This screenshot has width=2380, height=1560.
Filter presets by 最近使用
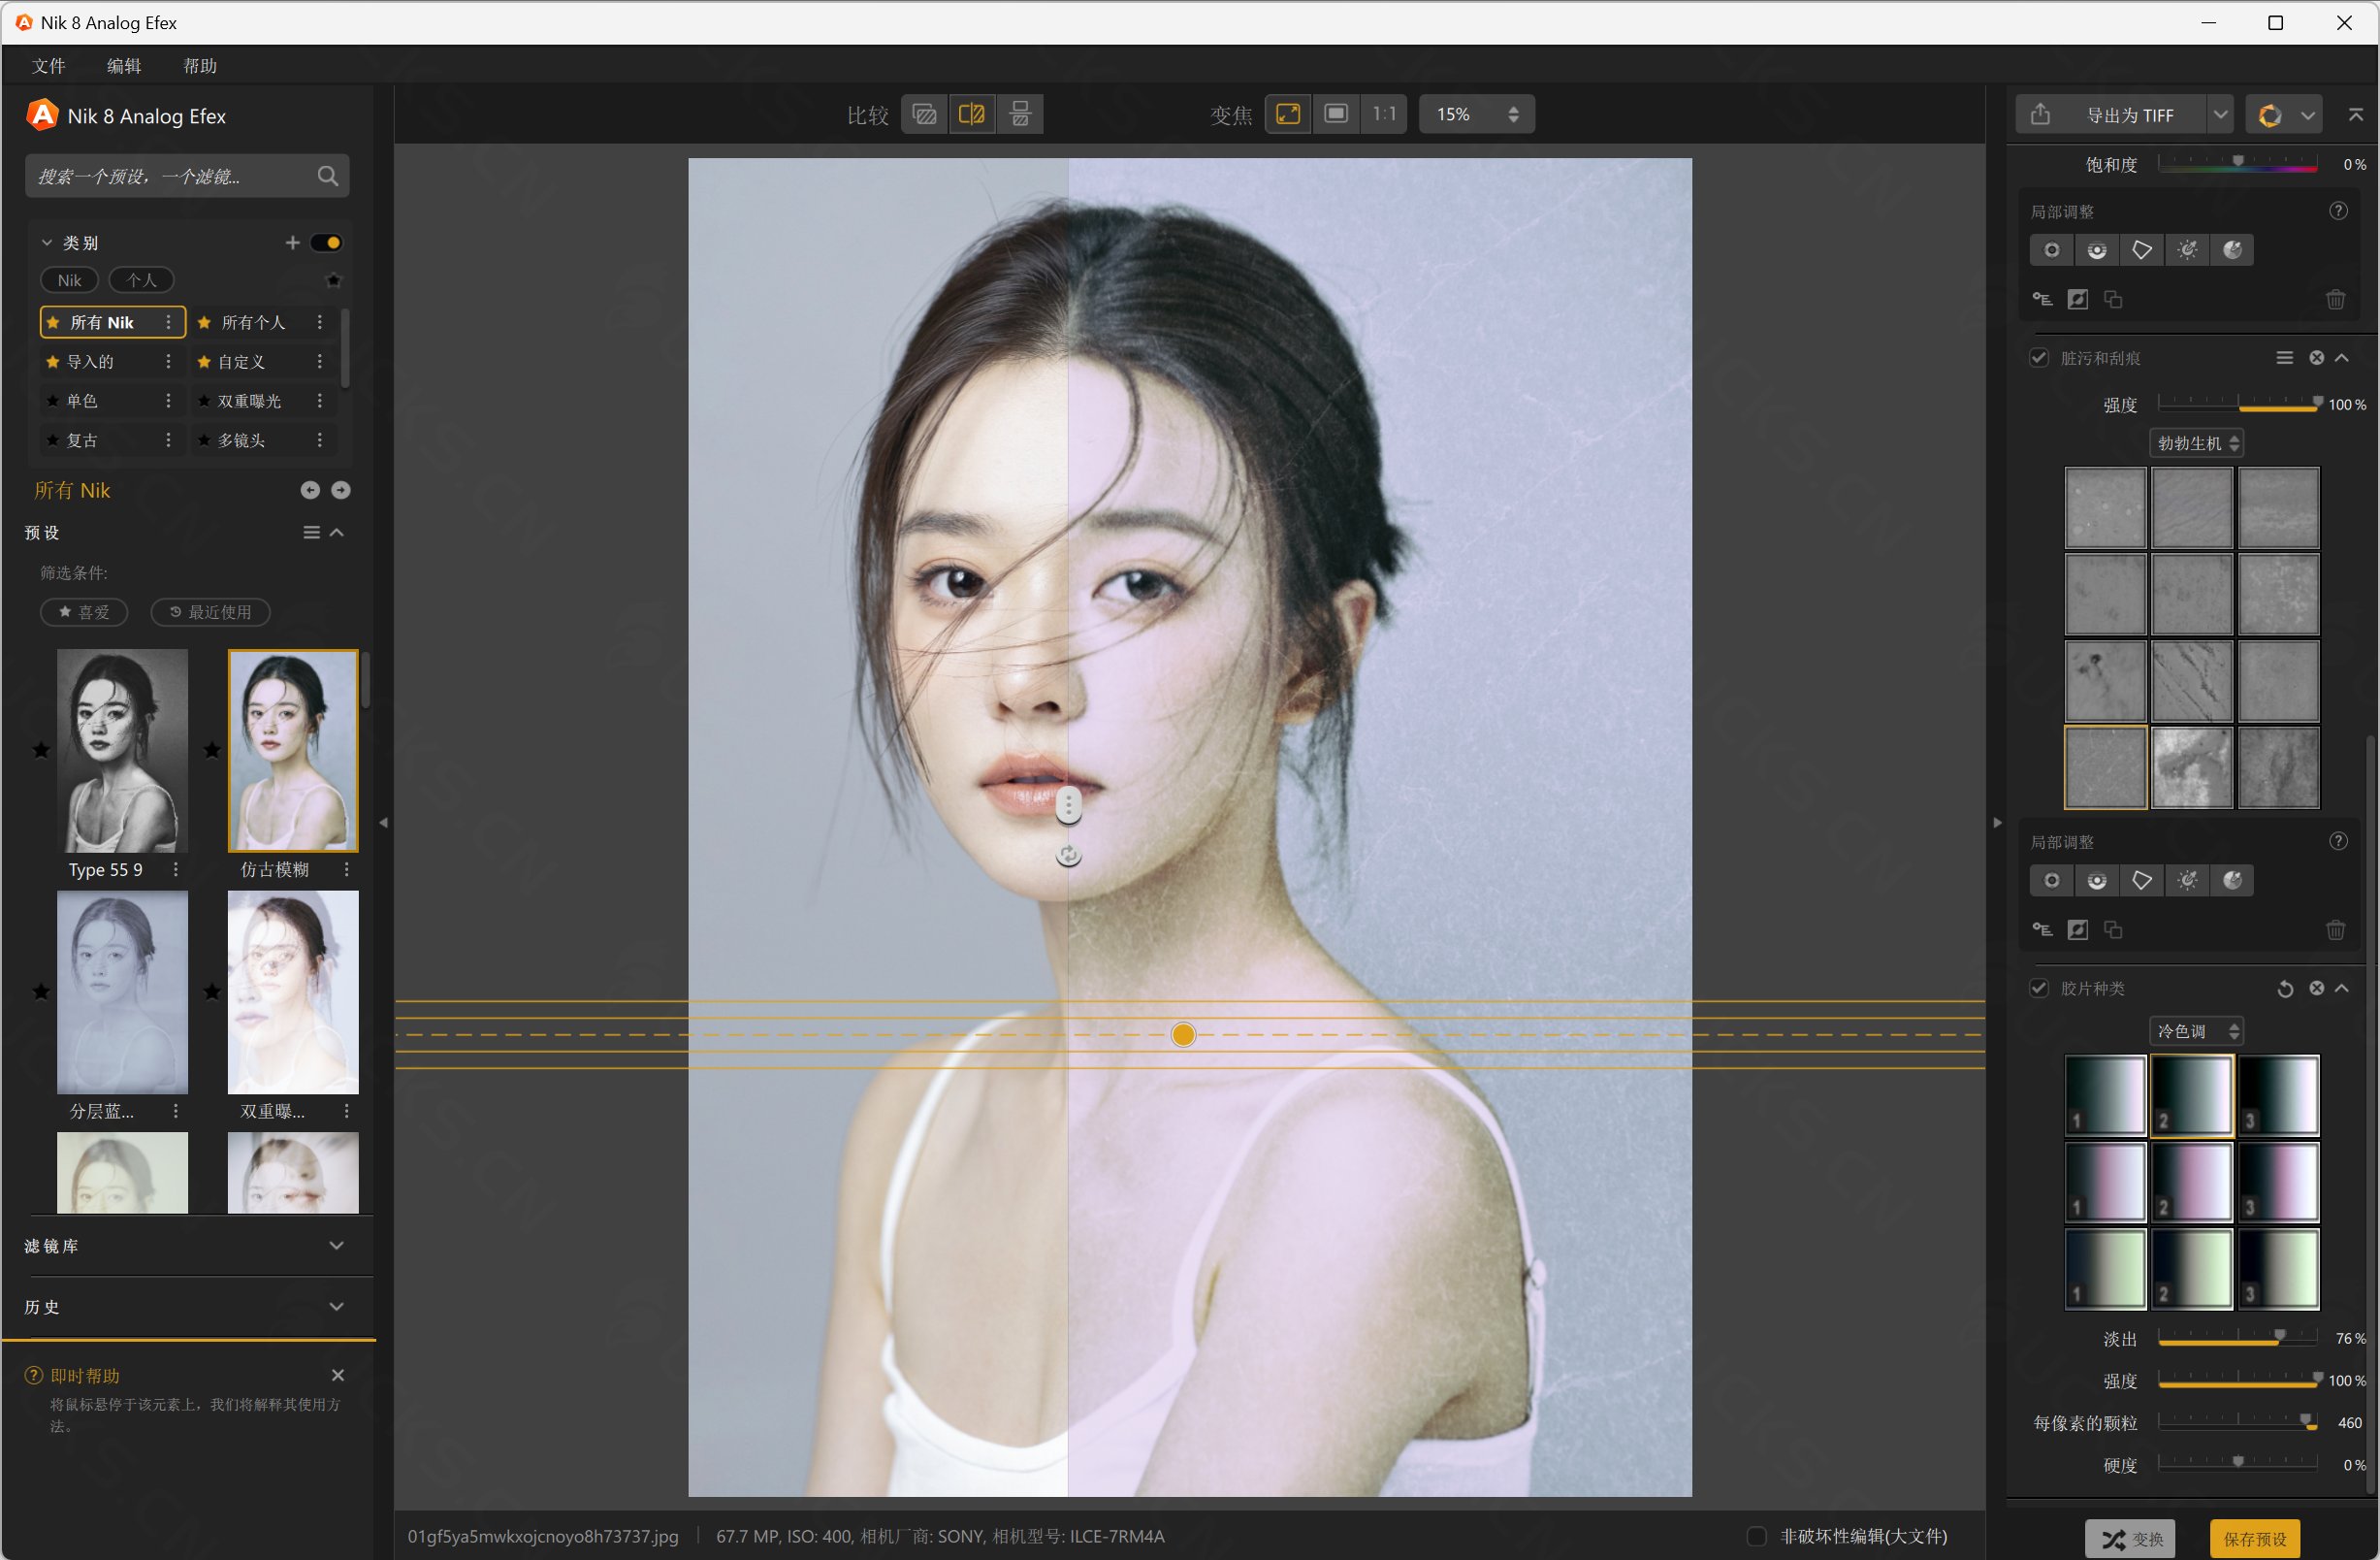click(x=210, y=612)
